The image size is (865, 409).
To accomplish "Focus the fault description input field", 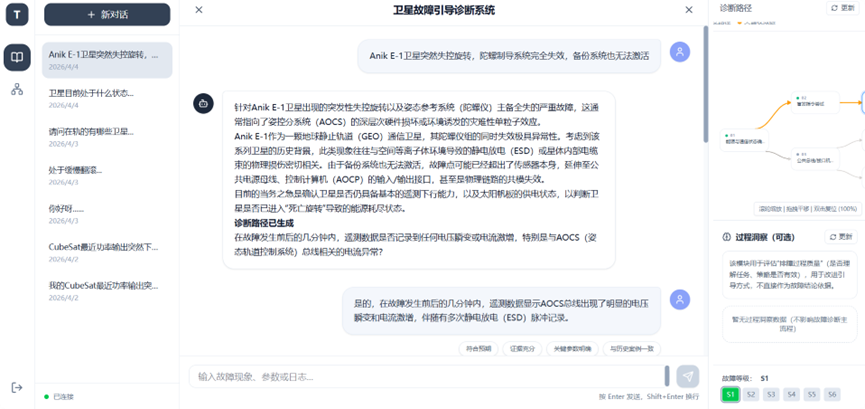I will [x=428, y=376].
